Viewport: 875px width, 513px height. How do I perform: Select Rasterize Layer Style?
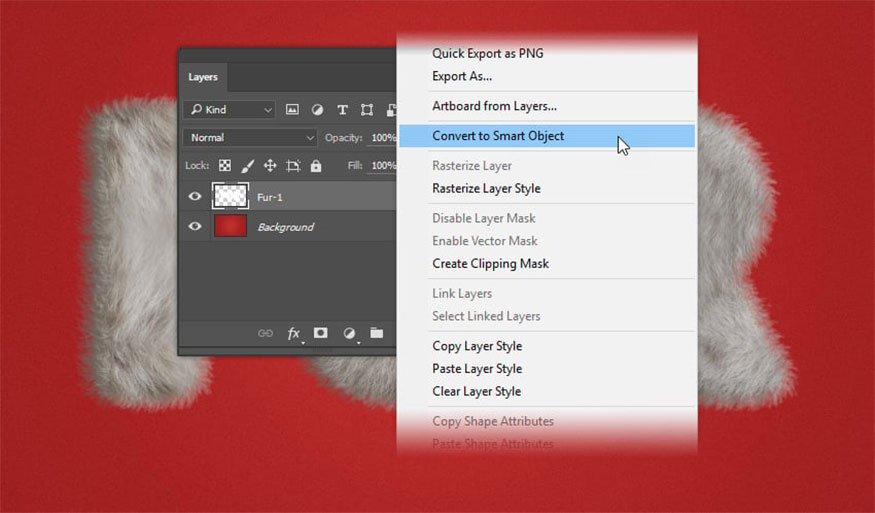pos(487,189)
